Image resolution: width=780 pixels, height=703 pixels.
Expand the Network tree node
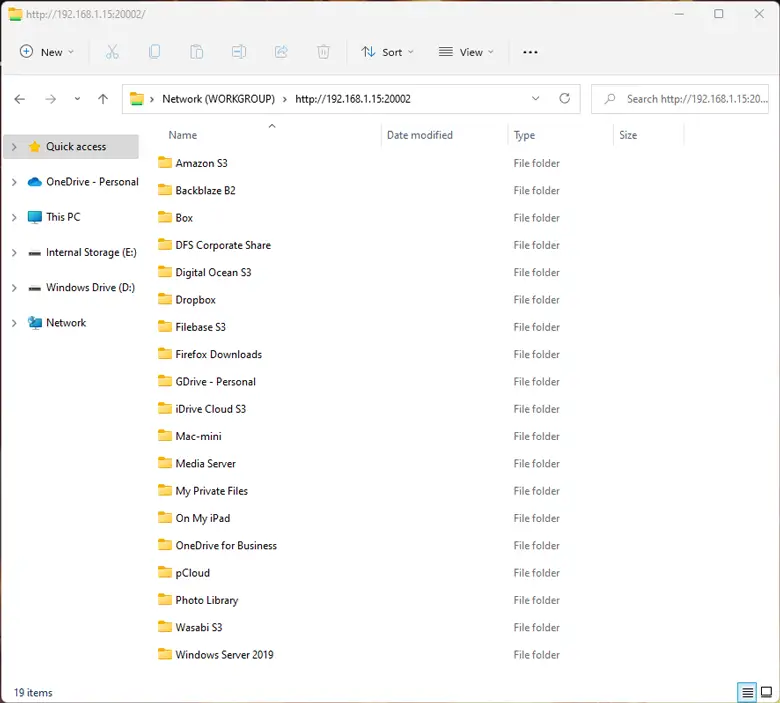14,323
